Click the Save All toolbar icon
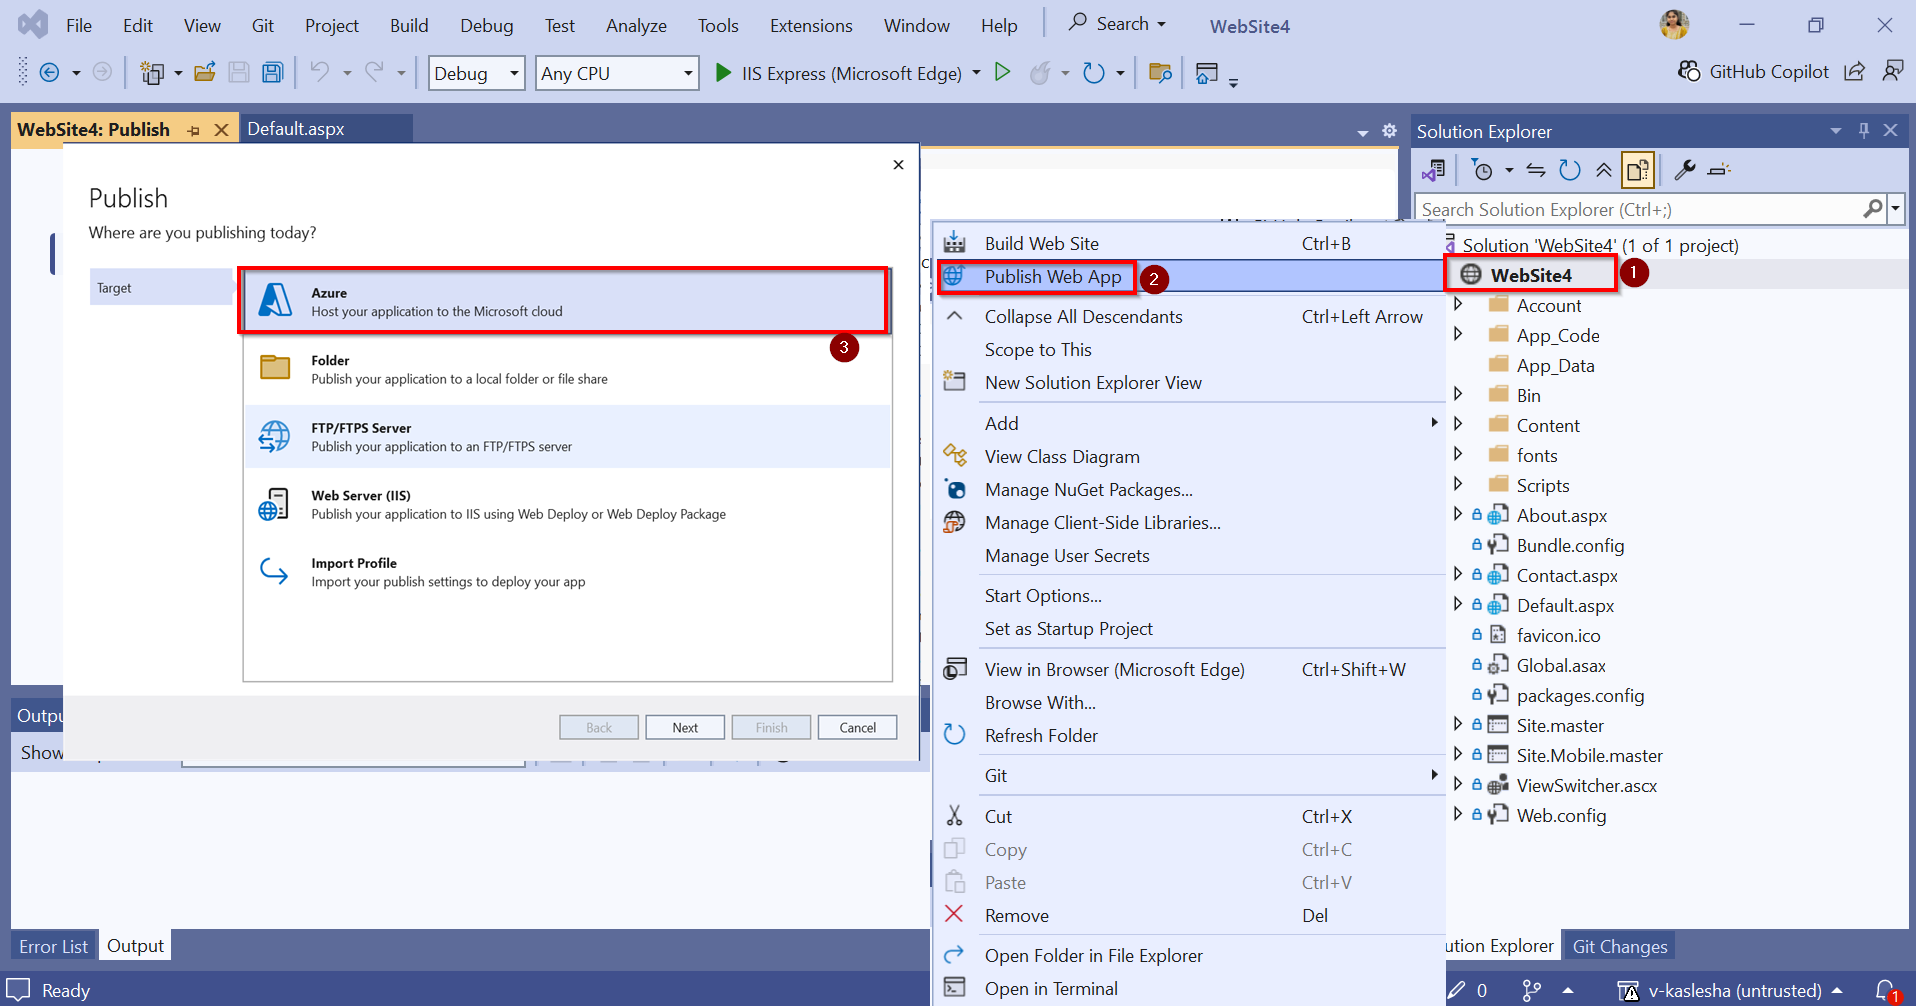The image size is (1916, 1006). pyautogui.click(x=272, y=72)
